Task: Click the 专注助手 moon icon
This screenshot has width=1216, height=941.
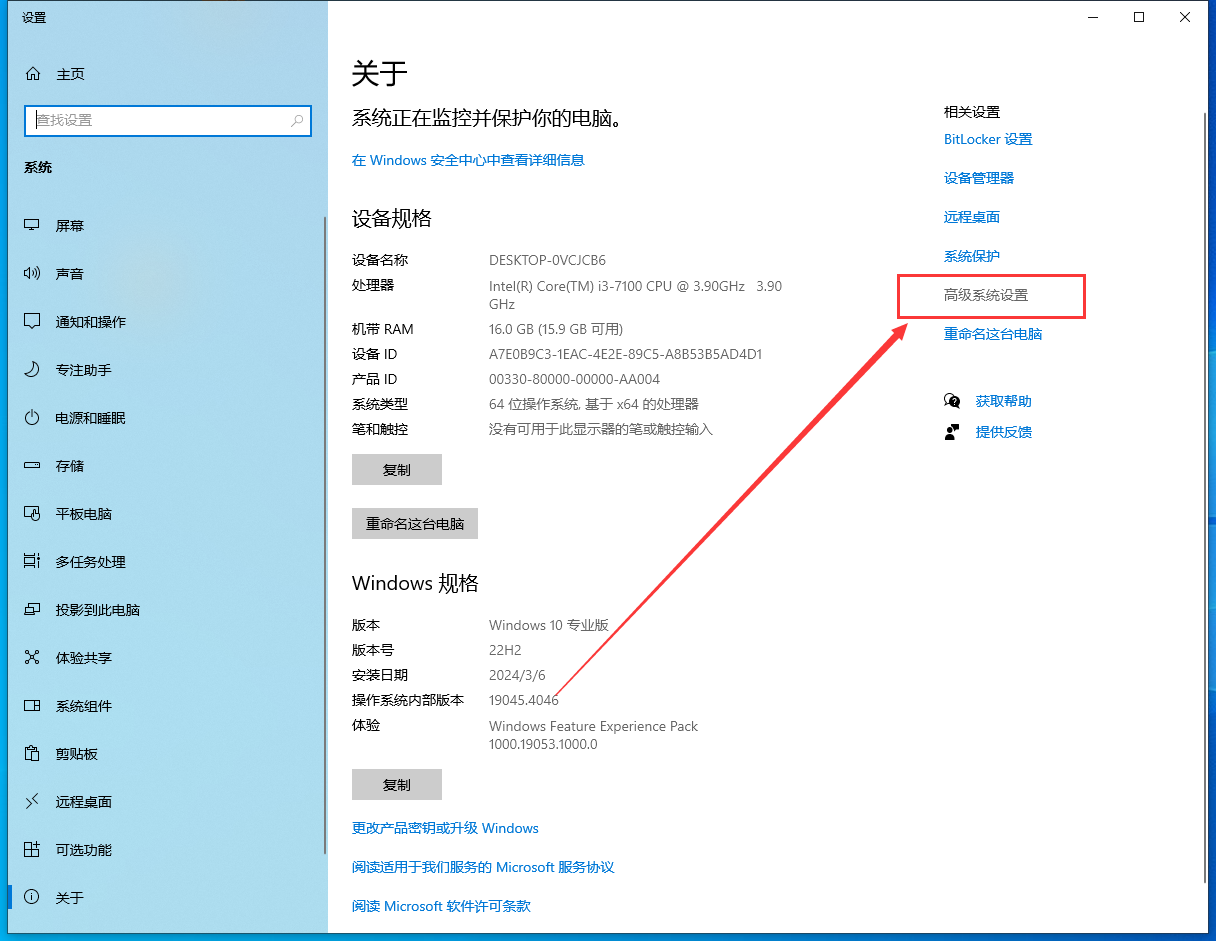Action: 32,370
